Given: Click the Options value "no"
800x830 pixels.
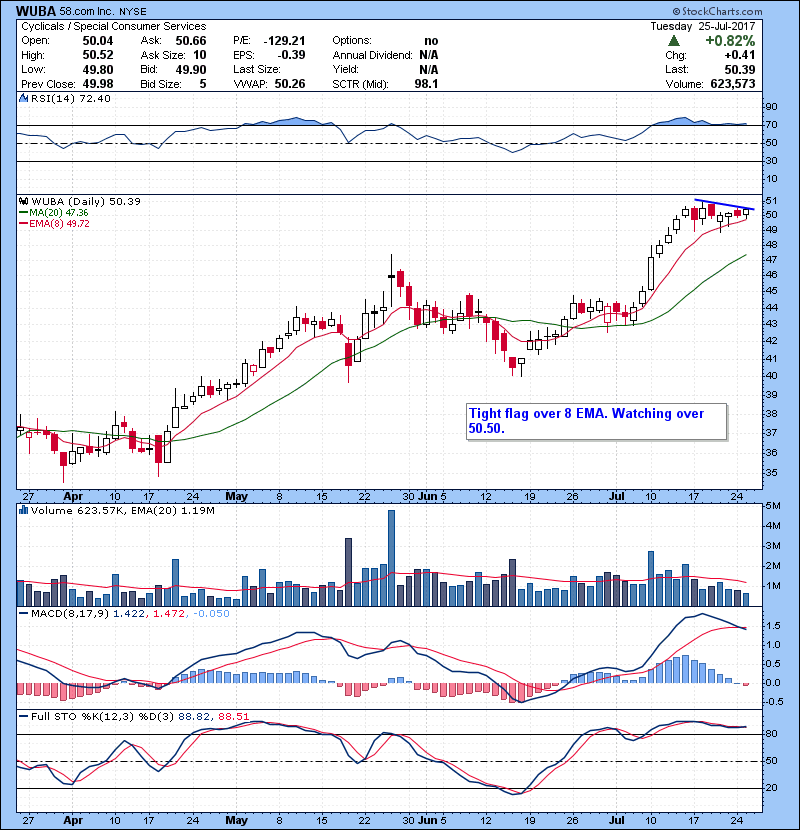Looking at the screenshot, I should click(x=431, y=41).
